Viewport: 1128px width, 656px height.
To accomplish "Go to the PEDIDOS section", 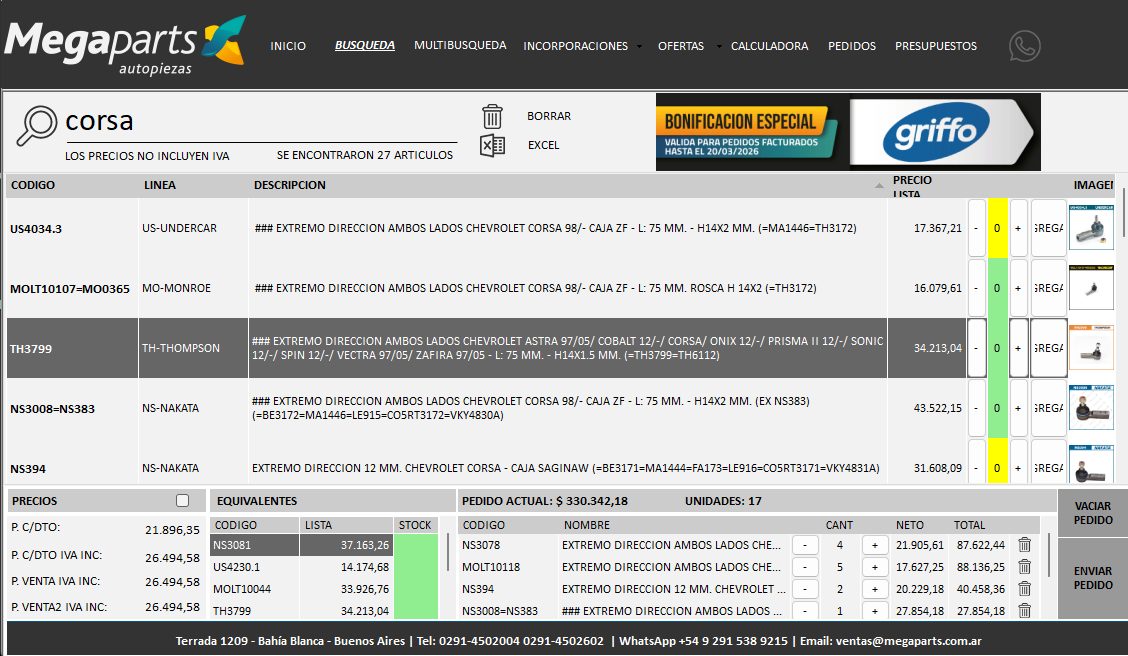I will click(851, 46).
